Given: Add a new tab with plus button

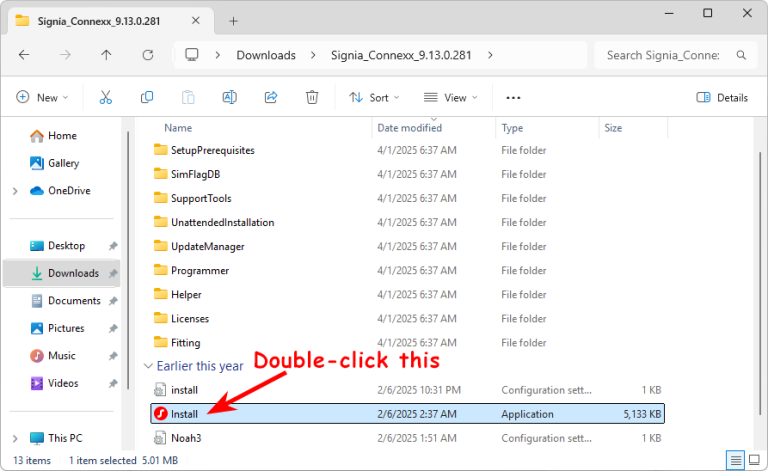Looking at the screenshot, I should [x=233, y=20].
